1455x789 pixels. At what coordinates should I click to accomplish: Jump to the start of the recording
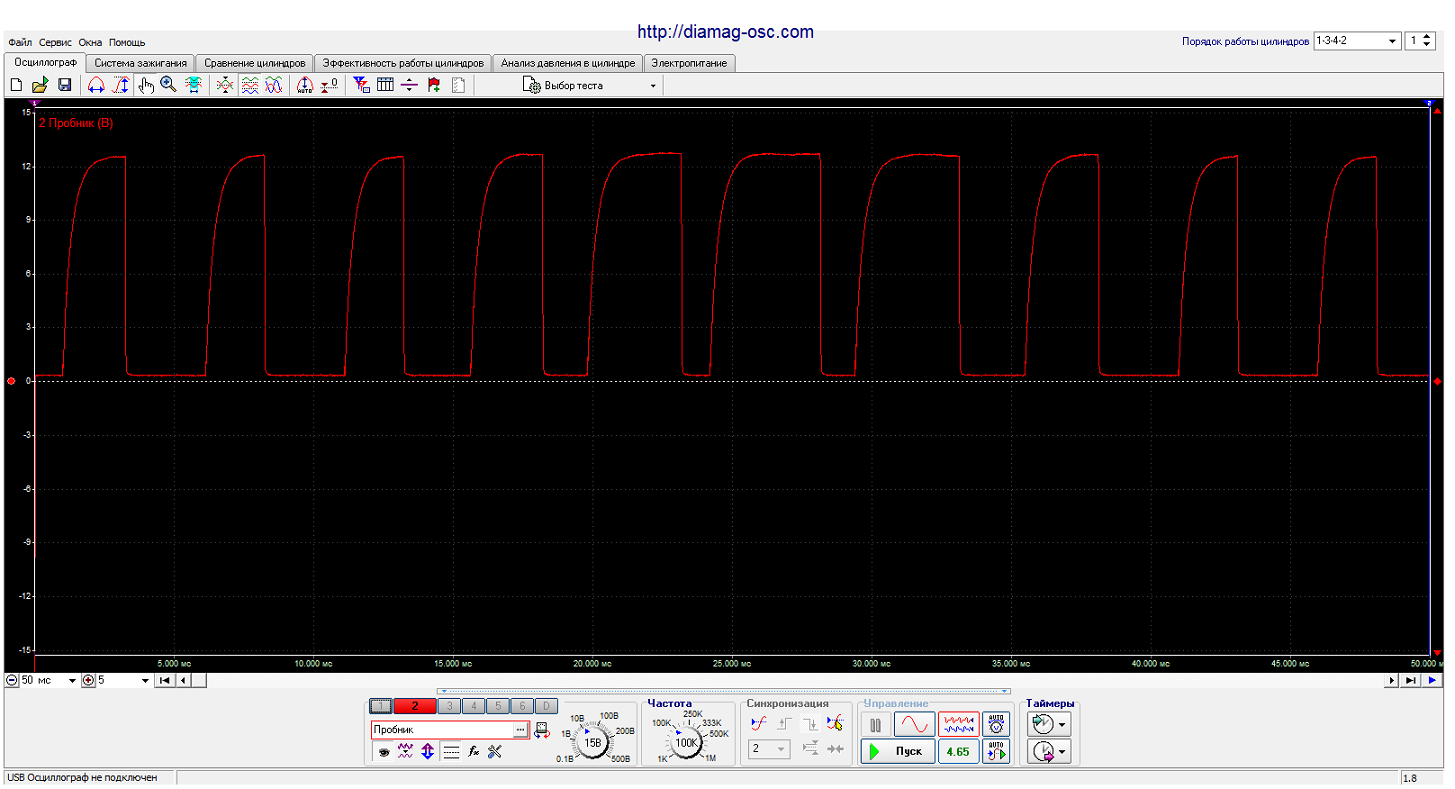tap(165, 680)
